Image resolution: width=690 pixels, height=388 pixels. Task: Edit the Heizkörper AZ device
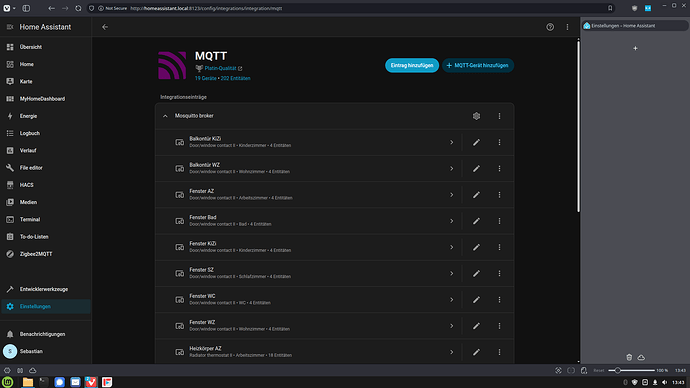tap(476, 352)
